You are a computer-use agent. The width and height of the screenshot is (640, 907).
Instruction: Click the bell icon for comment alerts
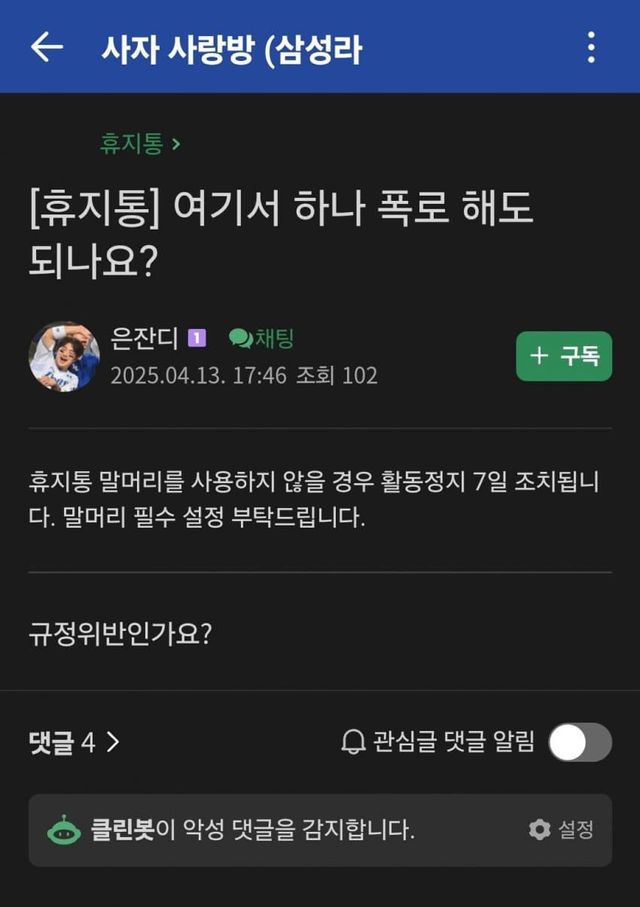tap(353, 742)
